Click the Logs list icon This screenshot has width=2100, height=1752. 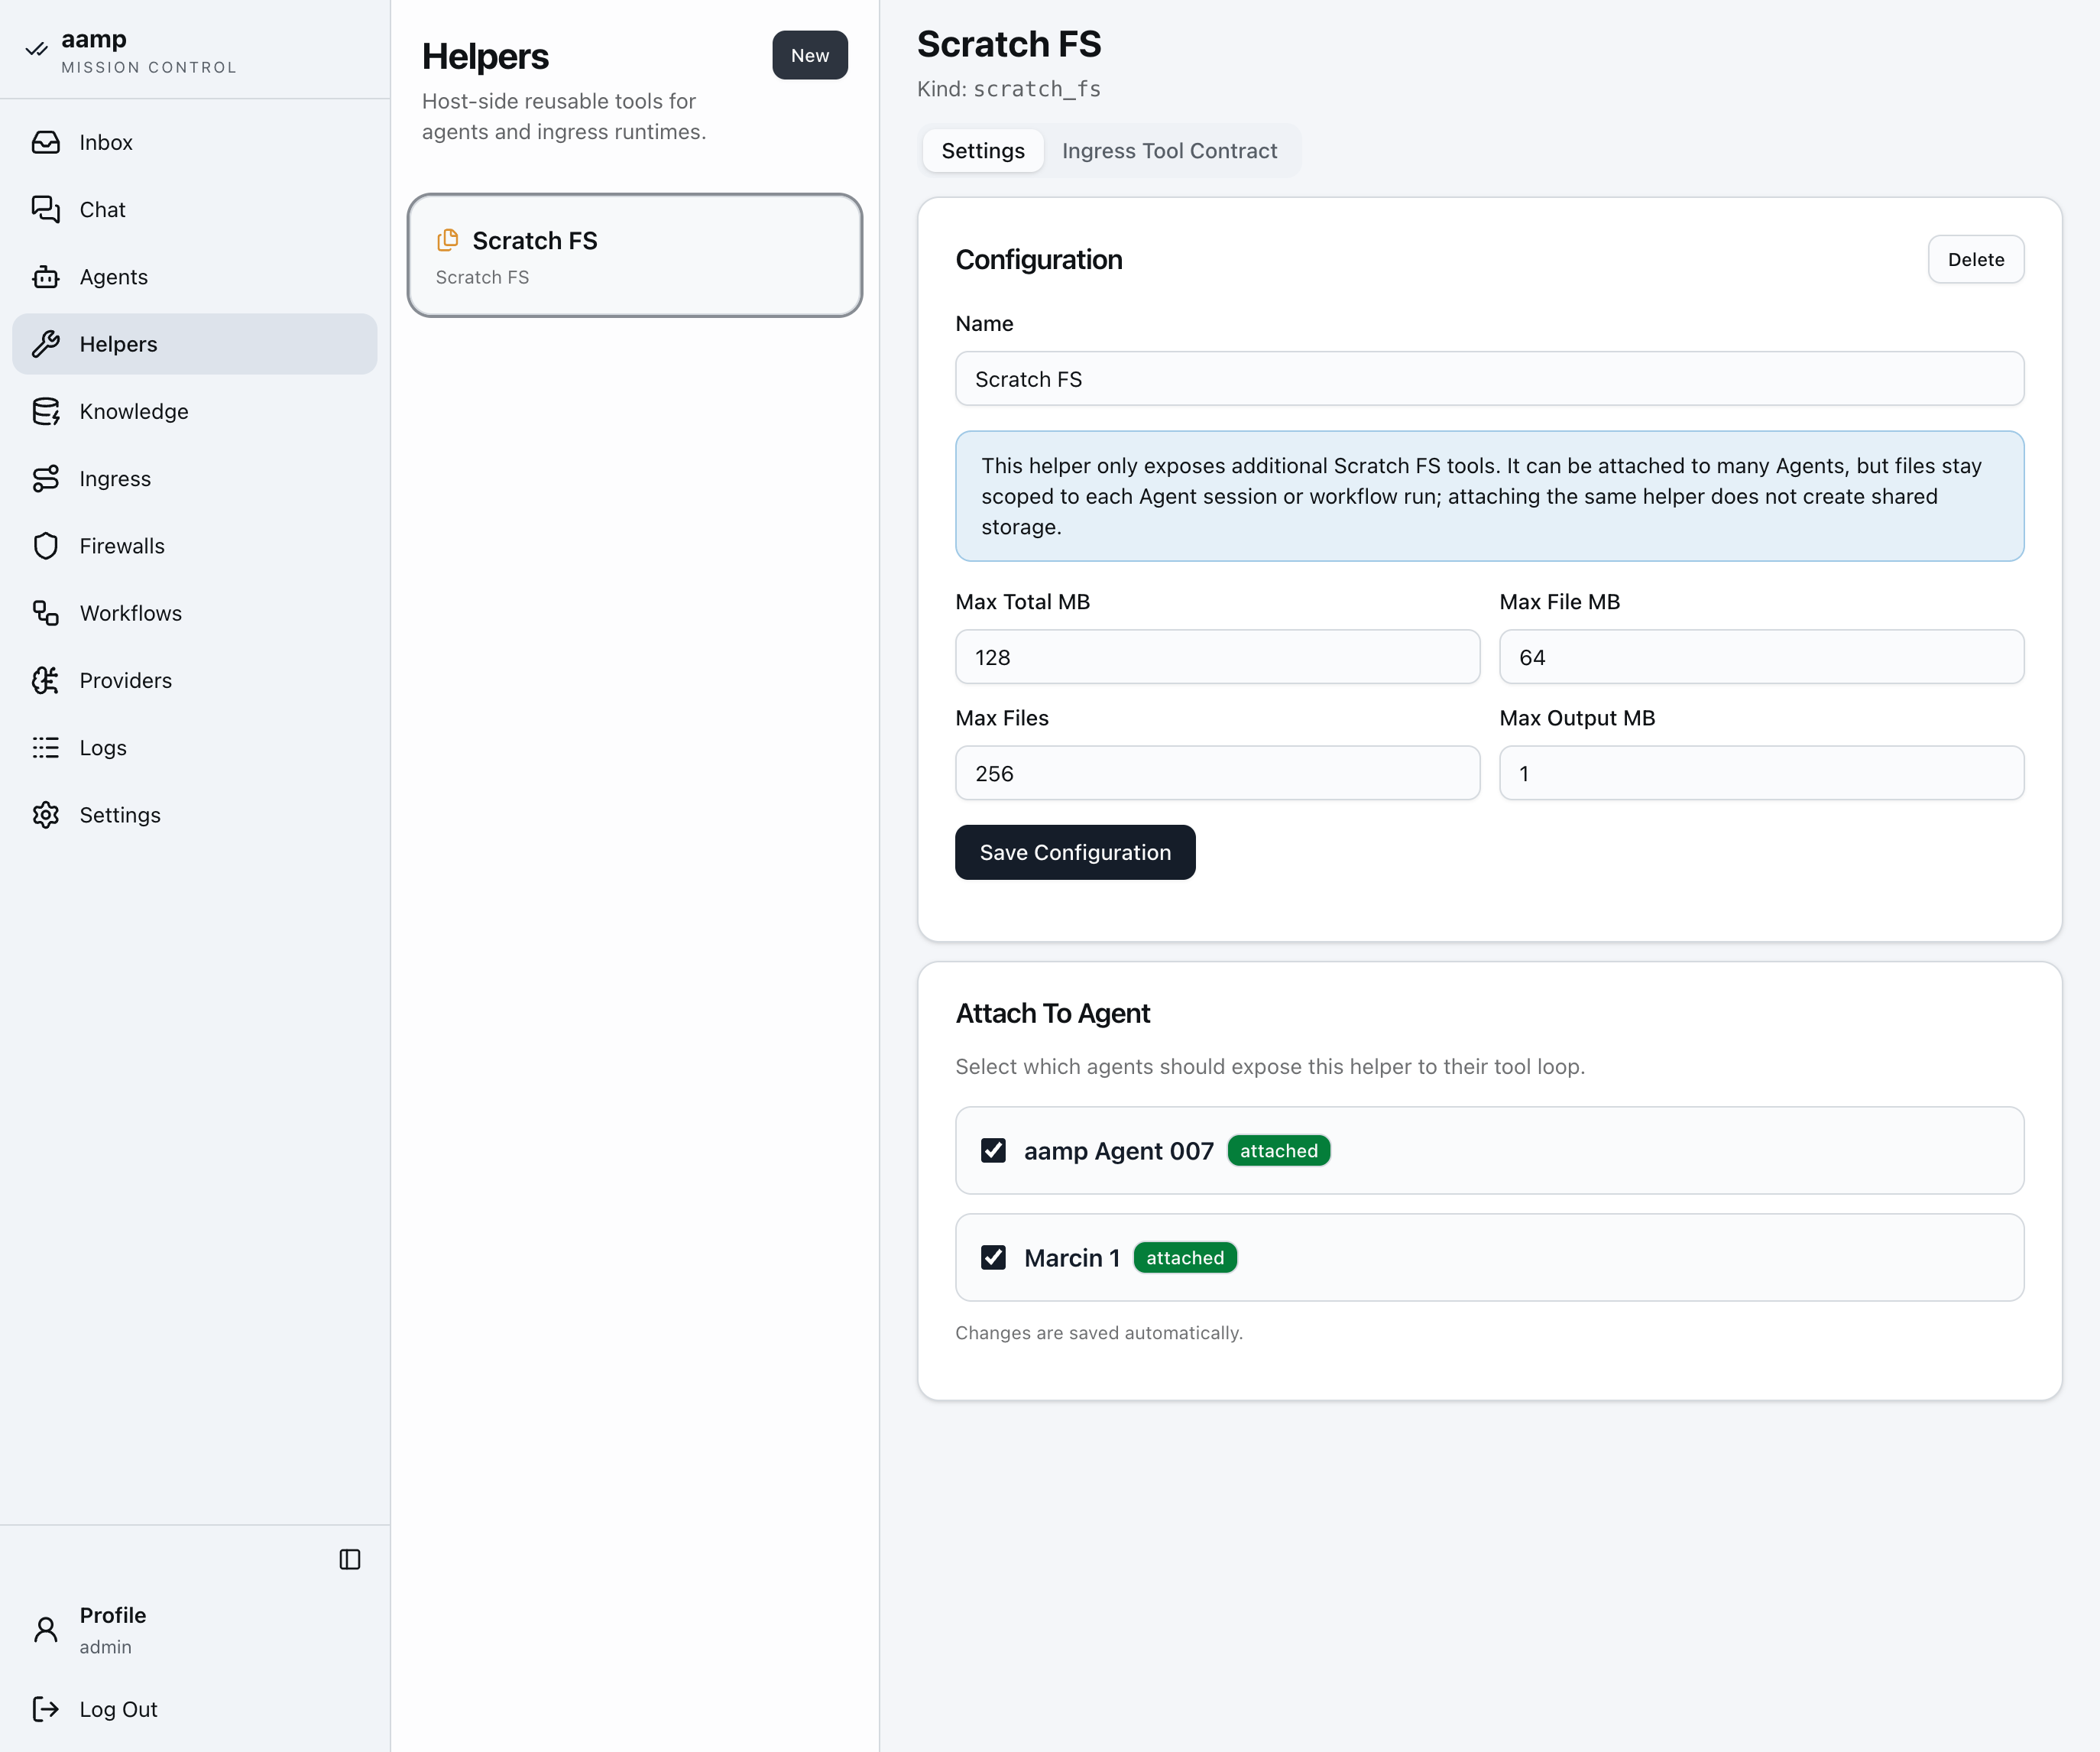[x=46, y=747]
